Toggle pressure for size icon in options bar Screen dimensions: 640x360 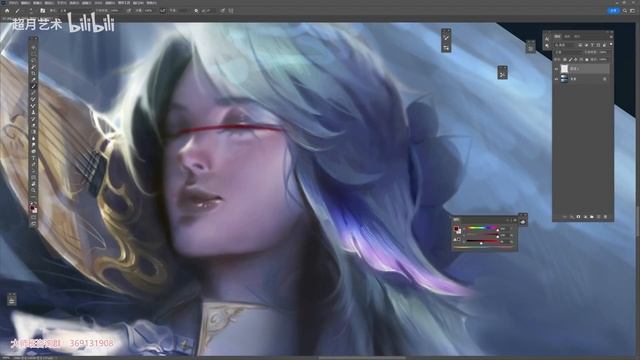(222, 11)
